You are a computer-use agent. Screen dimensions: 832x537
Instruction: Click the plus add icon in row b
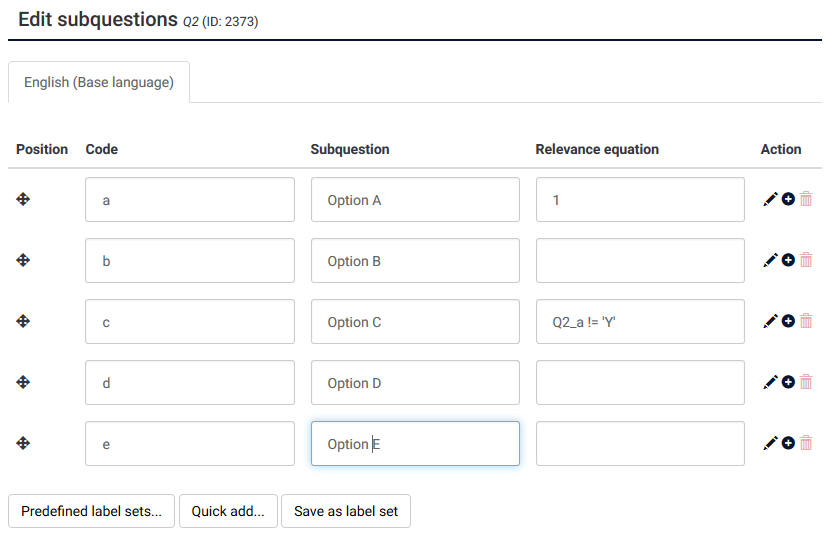click(788, 260)
